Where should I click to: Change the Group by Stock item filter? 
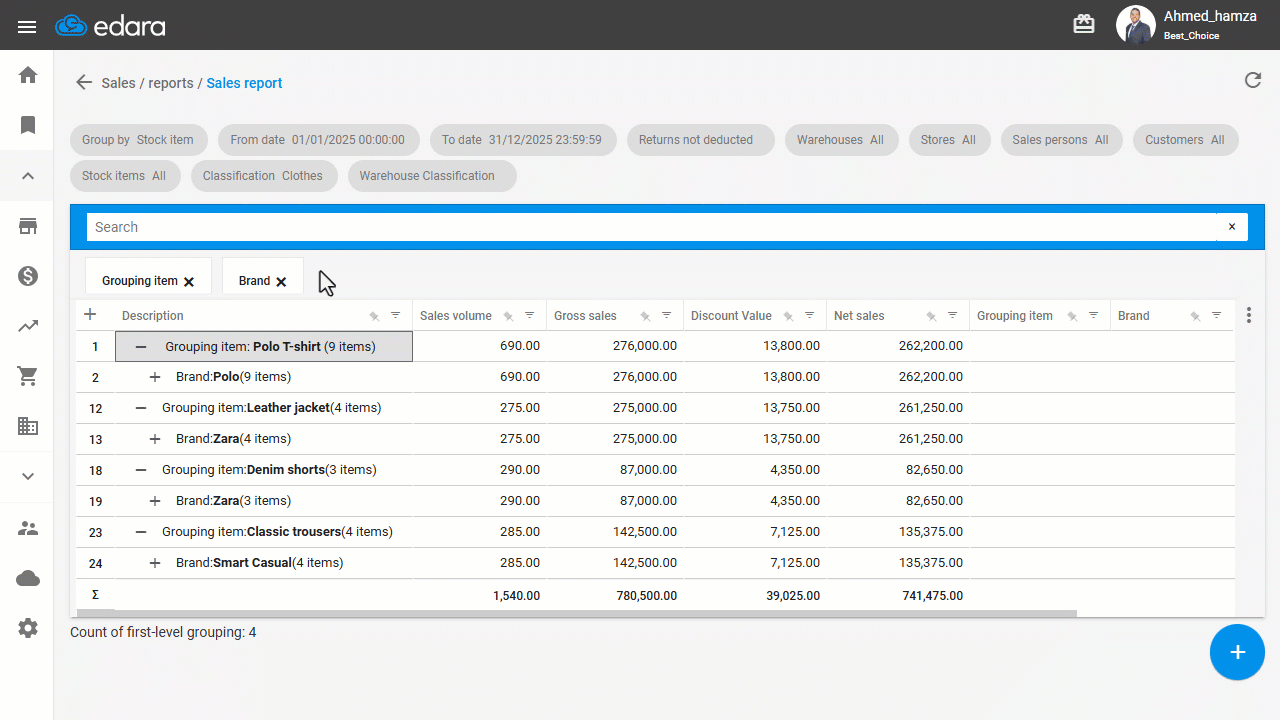138,140
